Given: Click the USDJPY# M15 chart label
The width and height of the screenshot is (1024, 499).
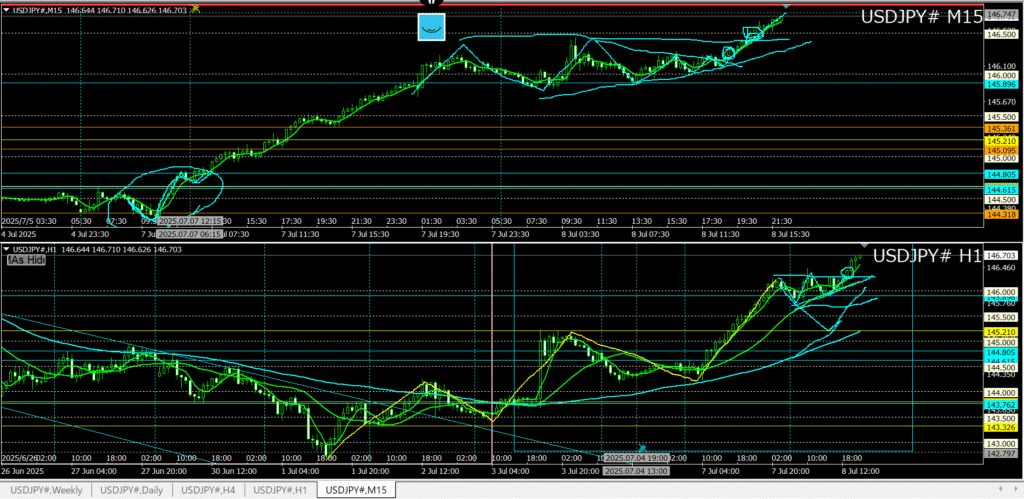Looking at the screenshot, I should click(x=919, y=18).
